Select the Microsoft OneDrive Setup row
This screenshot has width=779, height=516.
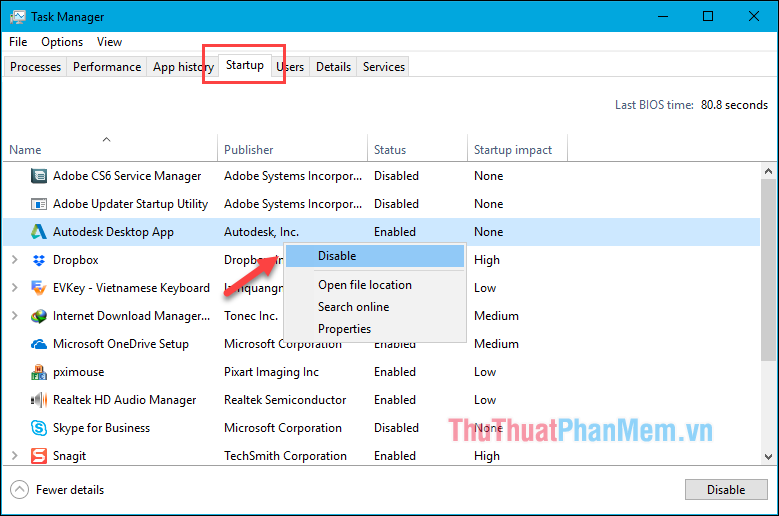[382, 344]
